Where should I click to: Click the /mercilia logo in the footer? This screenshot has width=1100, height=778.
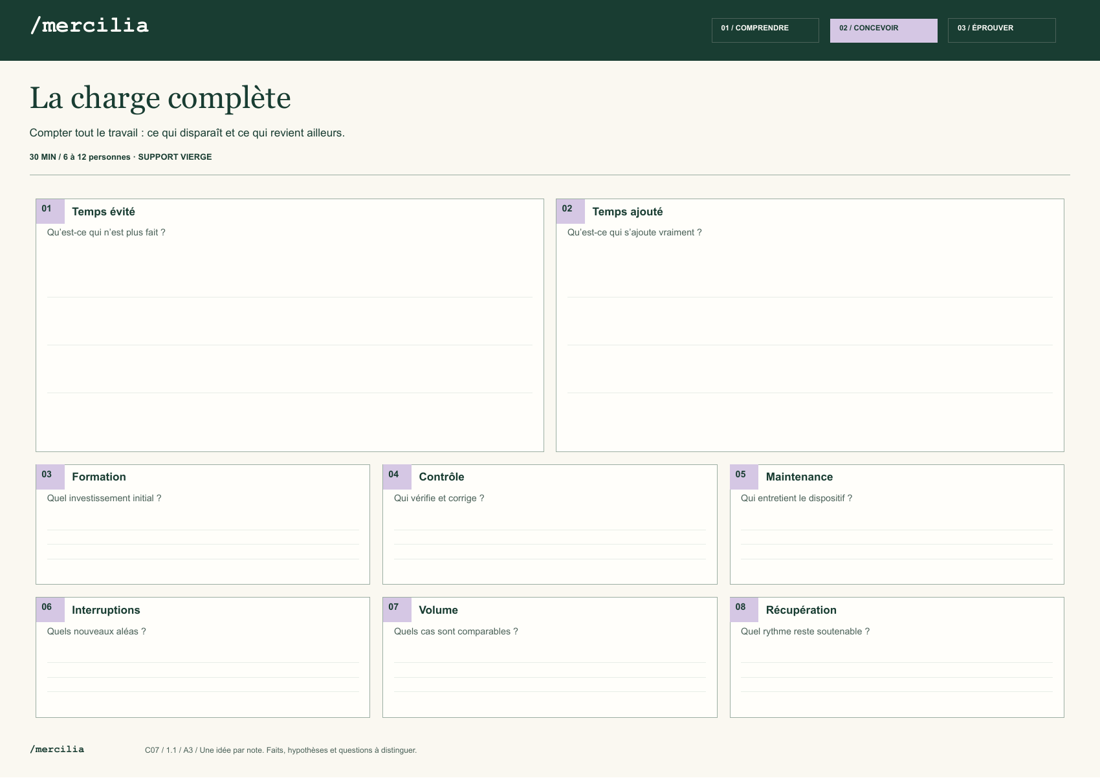[x=57, y=749]
